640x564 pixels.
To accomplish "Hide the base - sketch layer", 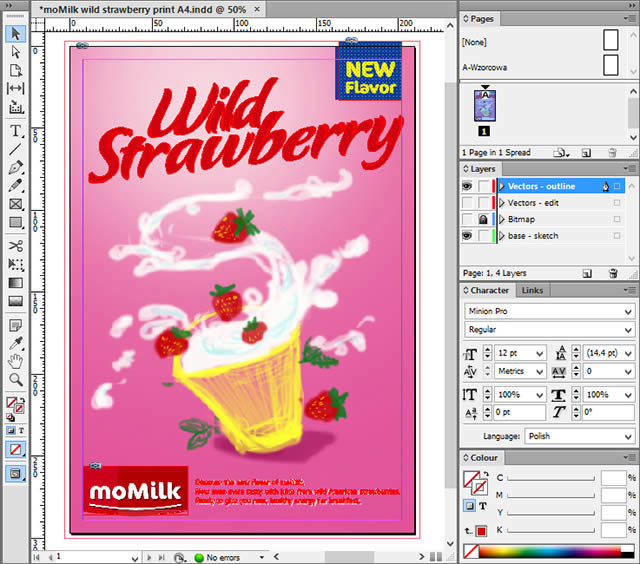I will (x=467, y=236).
